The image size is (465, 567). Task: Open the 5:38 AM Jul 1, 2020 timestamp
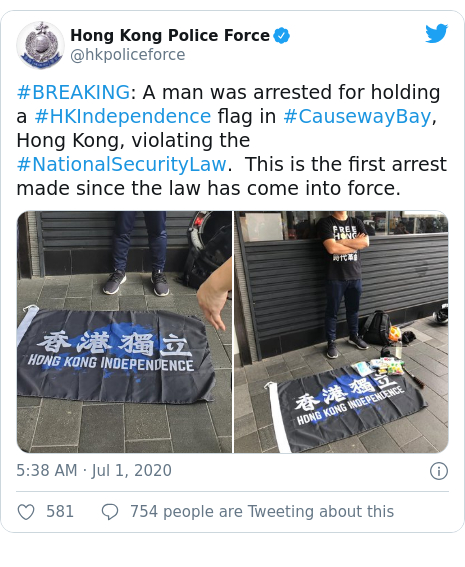pyautogui.click(x=94, y=471)
